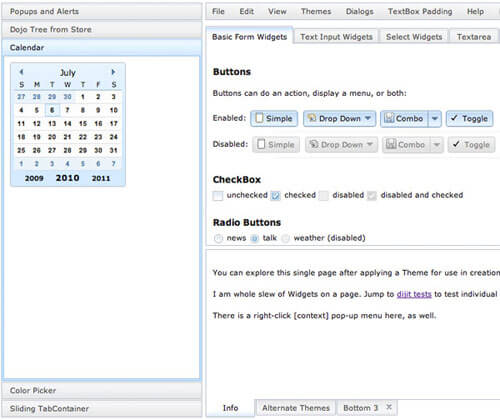Viewport: 500px width, 420px height.
Task: Open the Themes menu
Action: (316, 11)
